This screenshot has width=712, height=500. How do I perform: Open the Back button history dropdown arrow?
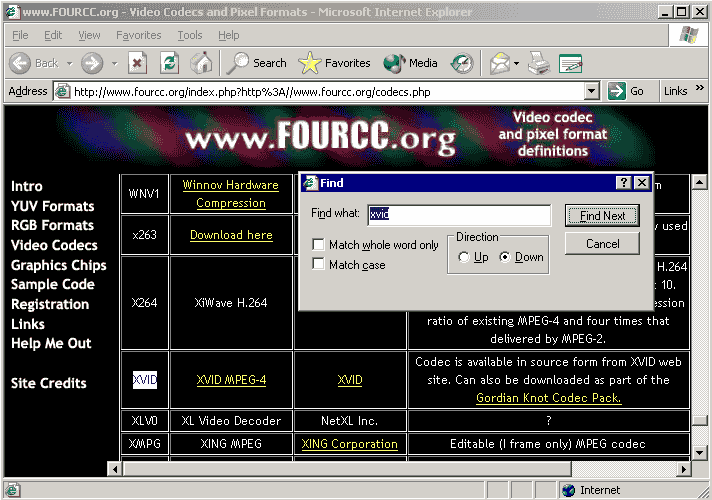(69, 64)
